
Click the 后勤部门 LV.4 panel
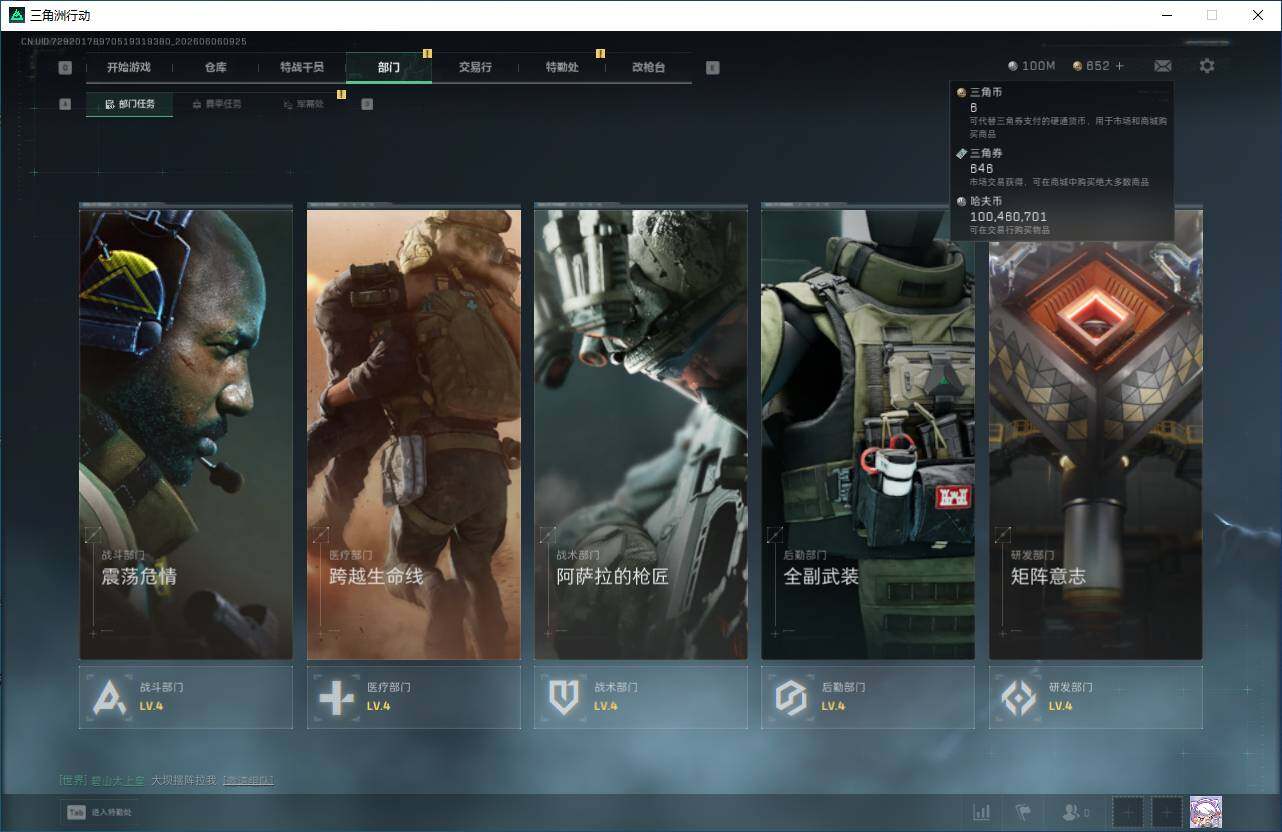[x=868, y=697]
